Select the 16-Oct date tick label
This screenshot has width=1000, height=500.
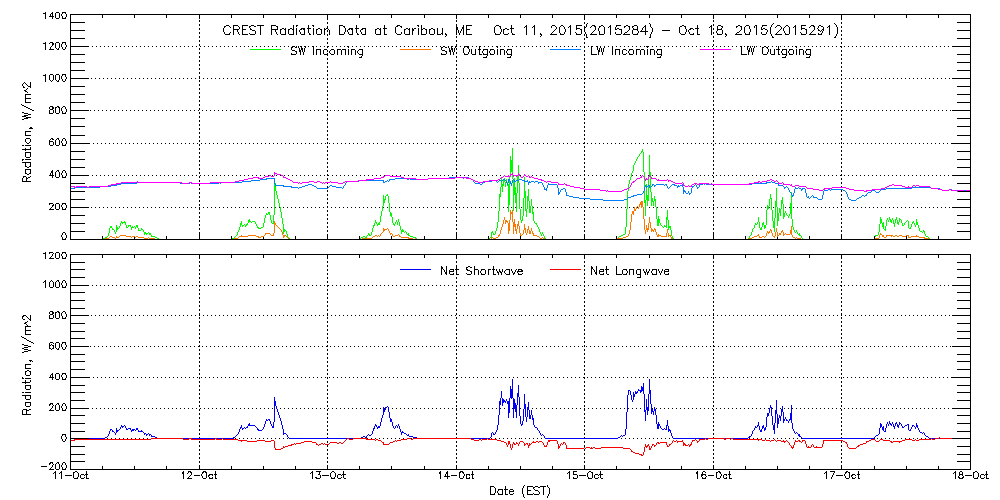coord(713,476)
